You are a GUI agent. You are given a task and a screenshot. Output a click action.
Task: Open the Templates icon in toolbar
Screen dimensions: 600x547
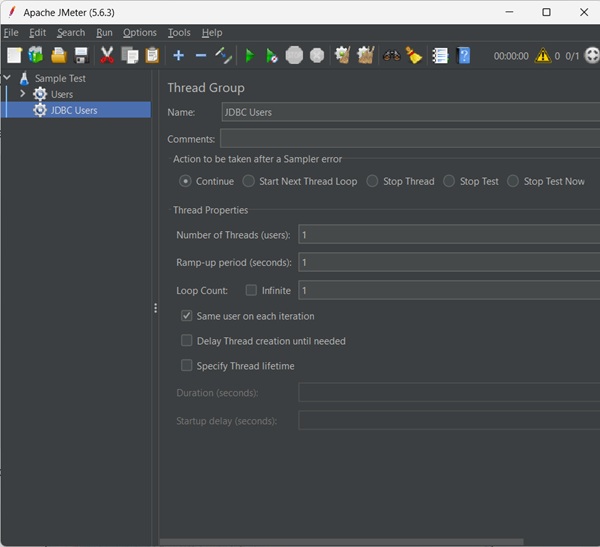point(36,56)
